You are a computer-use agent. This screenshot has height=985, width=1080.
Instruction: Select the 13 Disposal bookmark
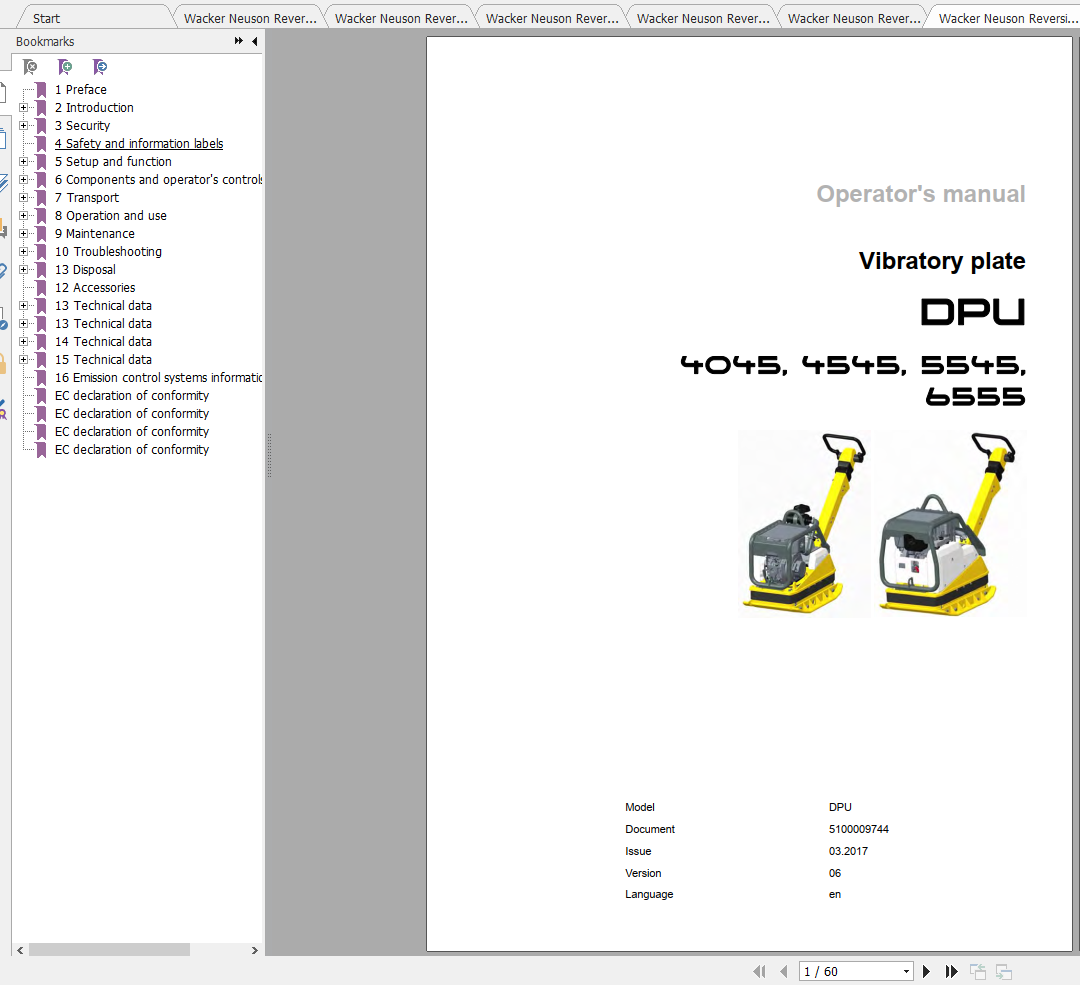point(85,269)
